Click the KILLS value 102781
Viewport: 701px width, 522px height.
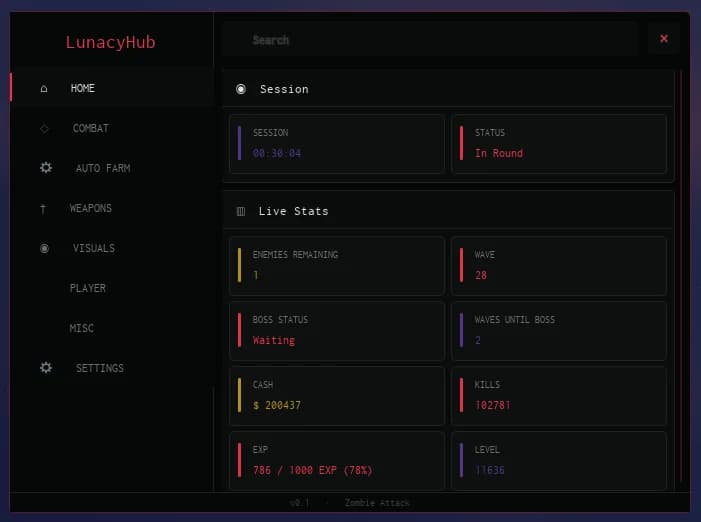(x=492, y=405)
